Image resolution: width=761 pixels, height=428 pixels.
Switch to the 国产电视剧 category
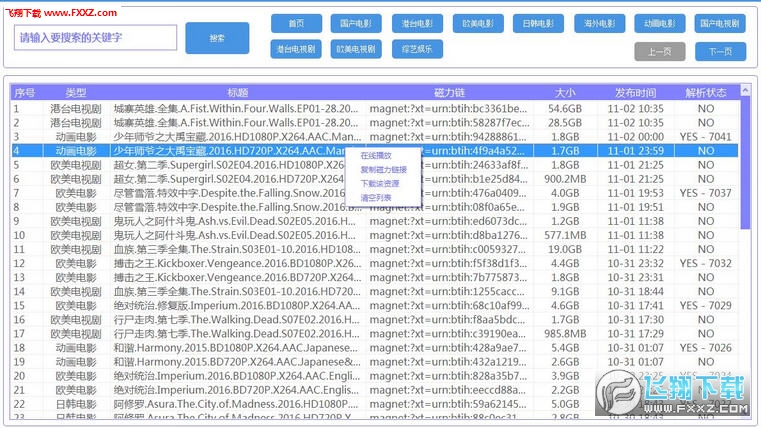720,23
